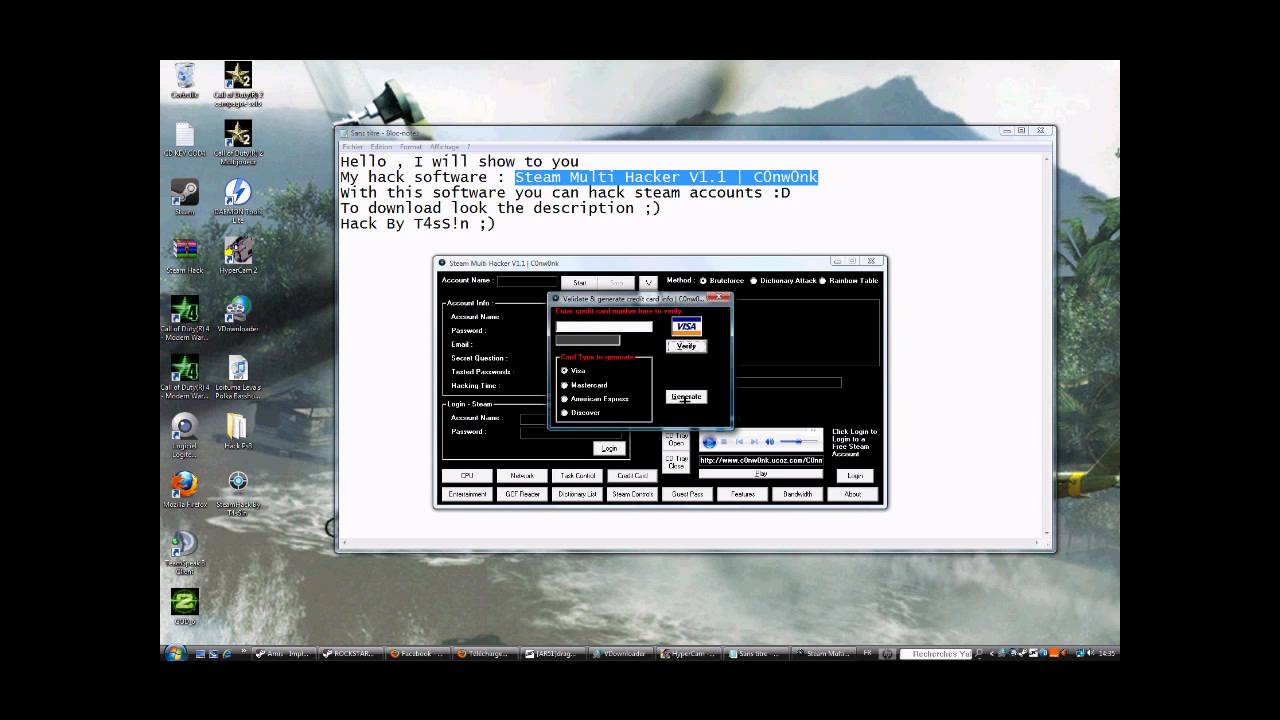Image resolution: width=1280 pixels, height=720 pixels.
Task: Open the Windows Start orb
Action: tap(174, 653)
